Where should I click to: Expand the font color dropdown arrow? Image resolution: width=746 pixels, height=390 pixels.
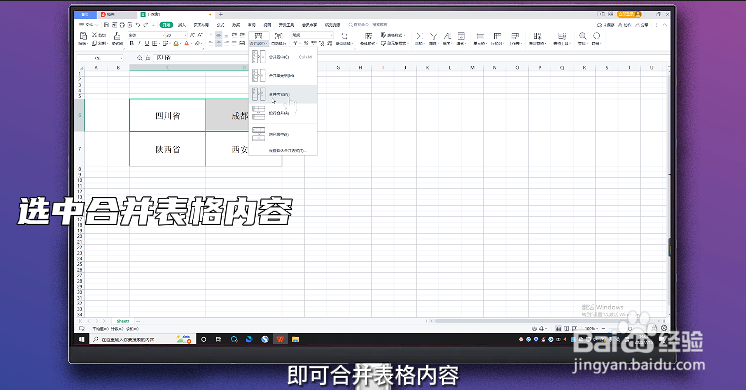point(192,44)
